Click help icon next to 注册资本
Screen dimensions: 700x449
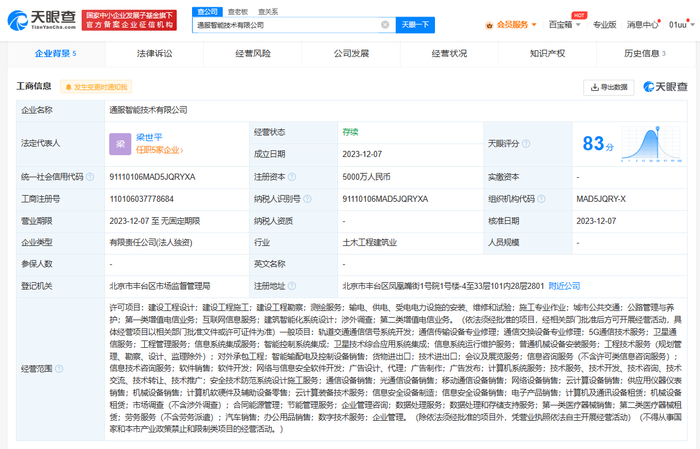click(292, 177)
